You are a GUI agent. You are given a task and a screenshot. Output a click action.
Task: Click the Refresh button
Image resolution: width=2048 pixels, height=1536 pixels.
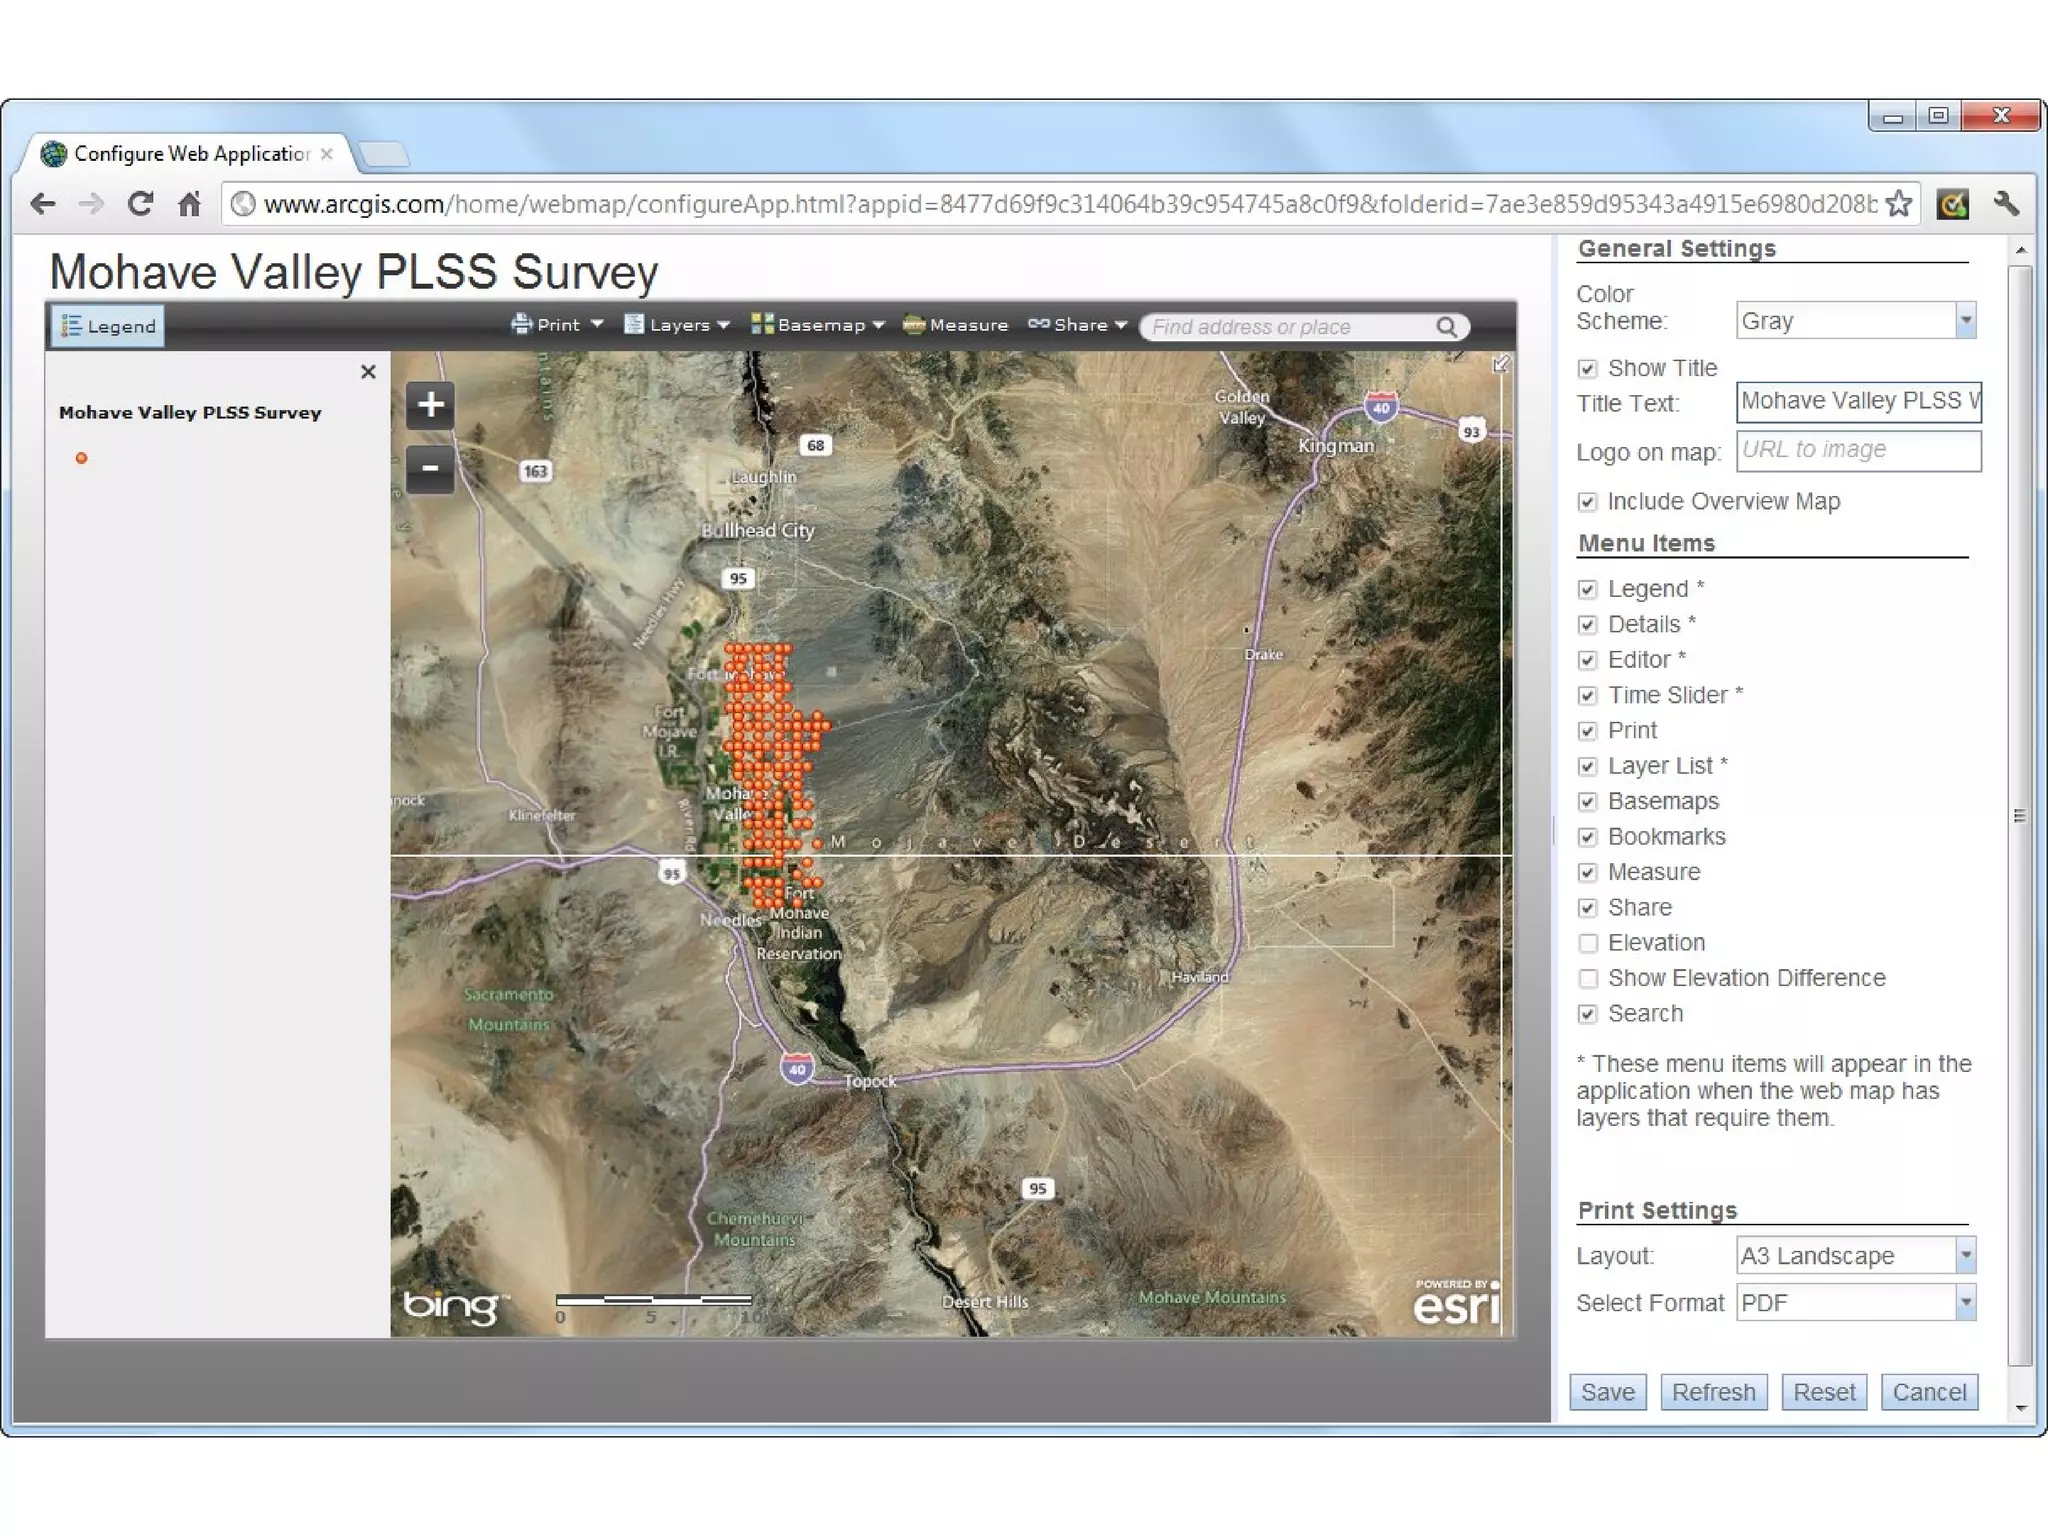pos(1713,1392)
